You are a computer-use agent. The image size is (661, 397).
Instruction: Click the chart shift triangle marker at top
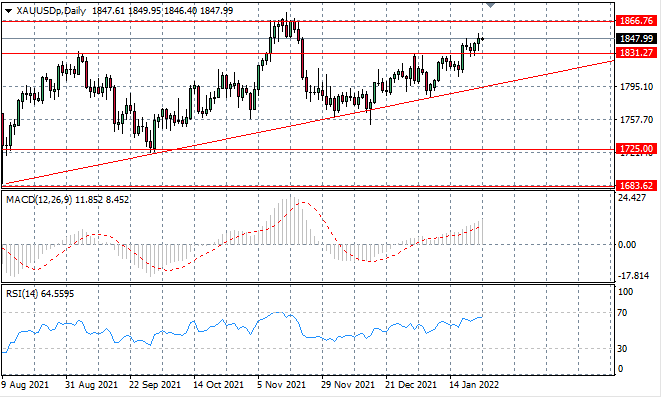pyautogui.click(x=490, y=5)
